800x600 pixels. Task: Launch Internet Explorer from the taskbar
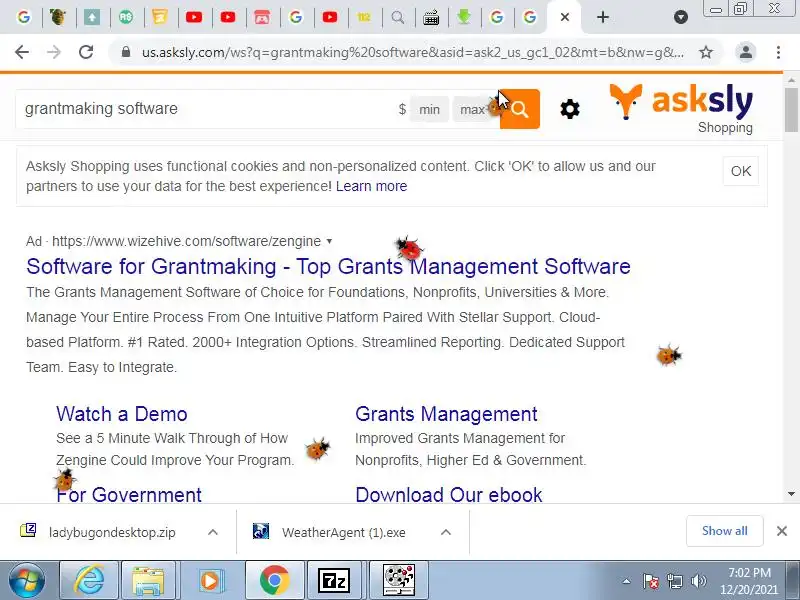coord(89,581)
